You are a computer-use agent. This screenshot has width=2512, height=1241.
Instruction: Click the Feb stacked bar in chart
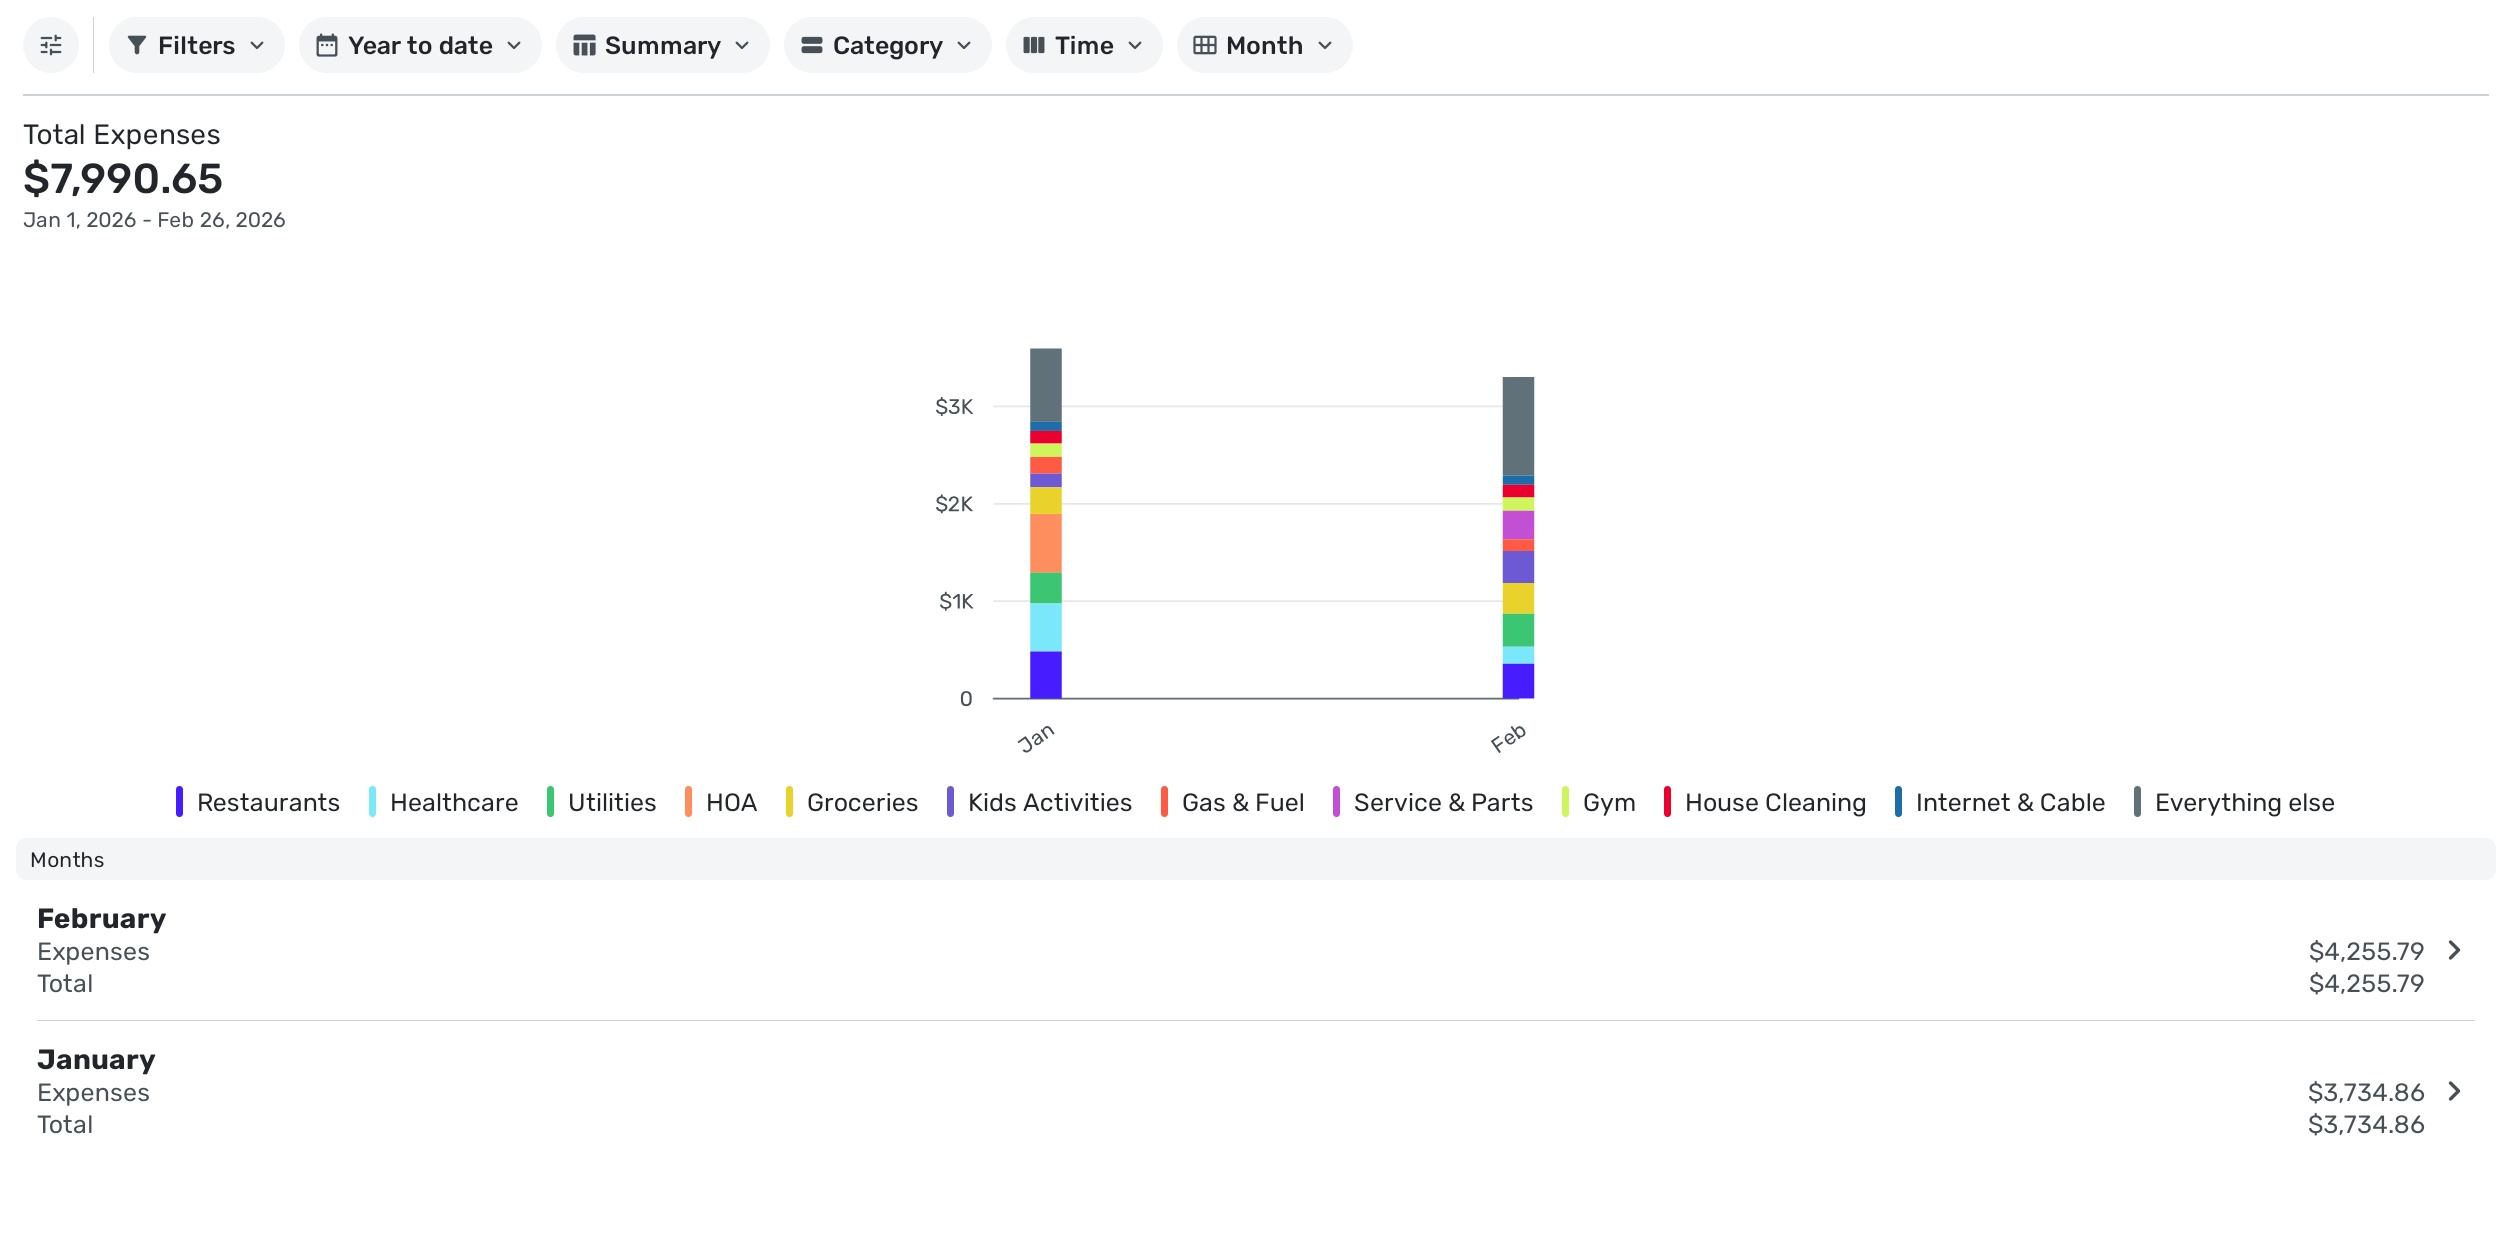click(1517, 537)
